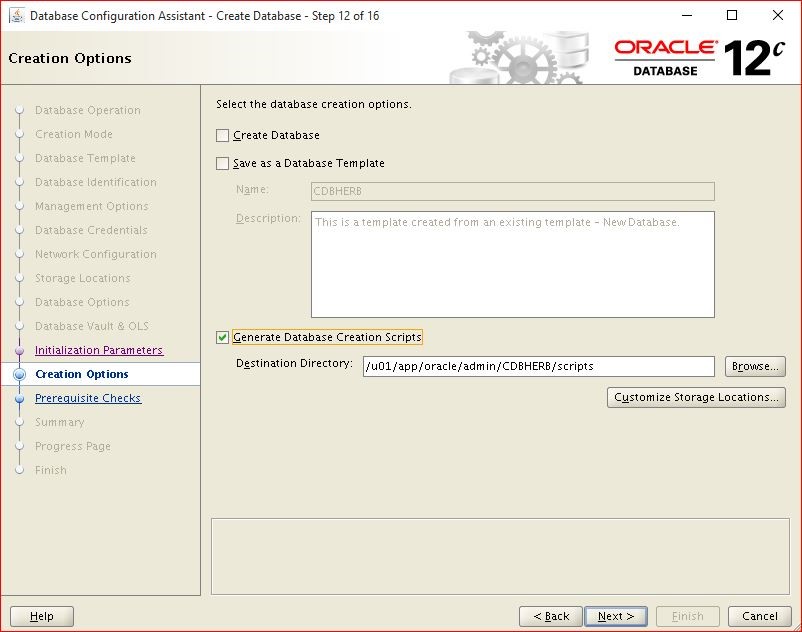Click the template Name field CDBHERB
This screenshot has height=632, width=802.
513,191
